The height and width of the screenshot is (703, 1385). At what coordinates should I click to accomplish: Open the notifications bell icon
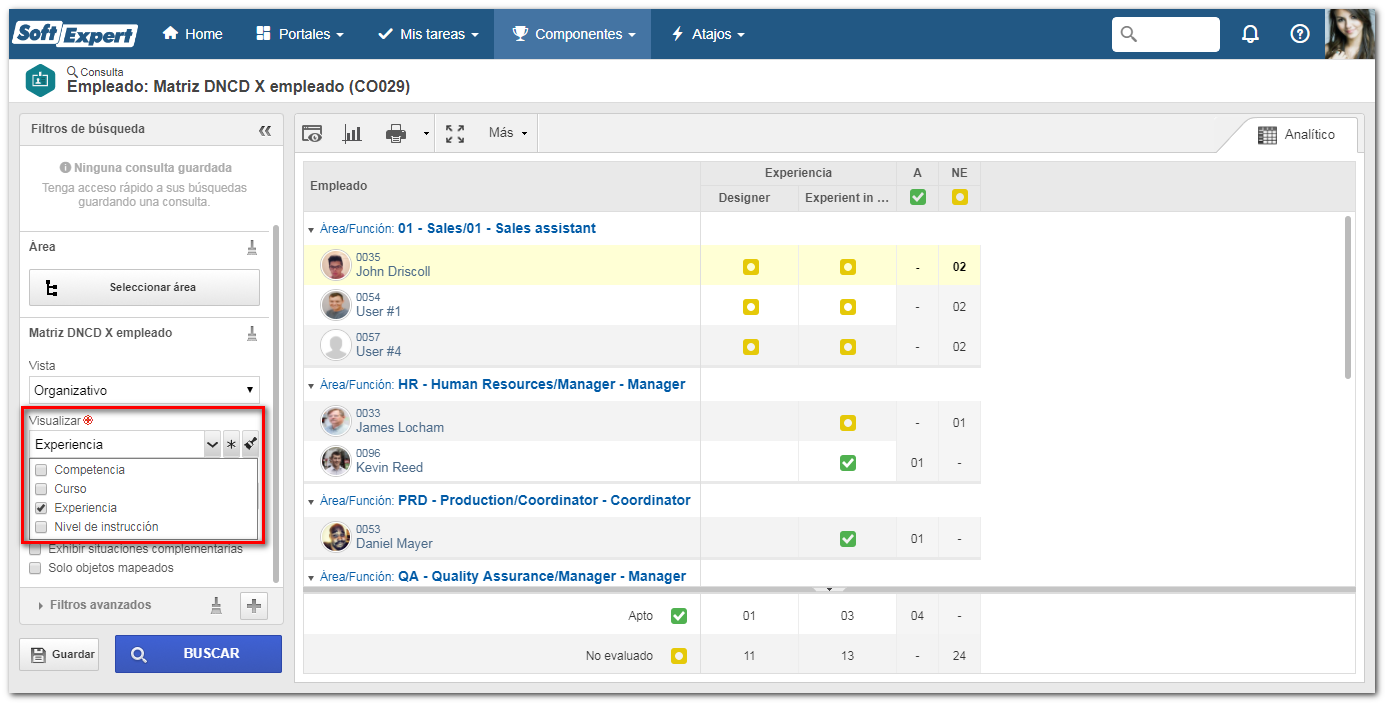coord(1250,34)
